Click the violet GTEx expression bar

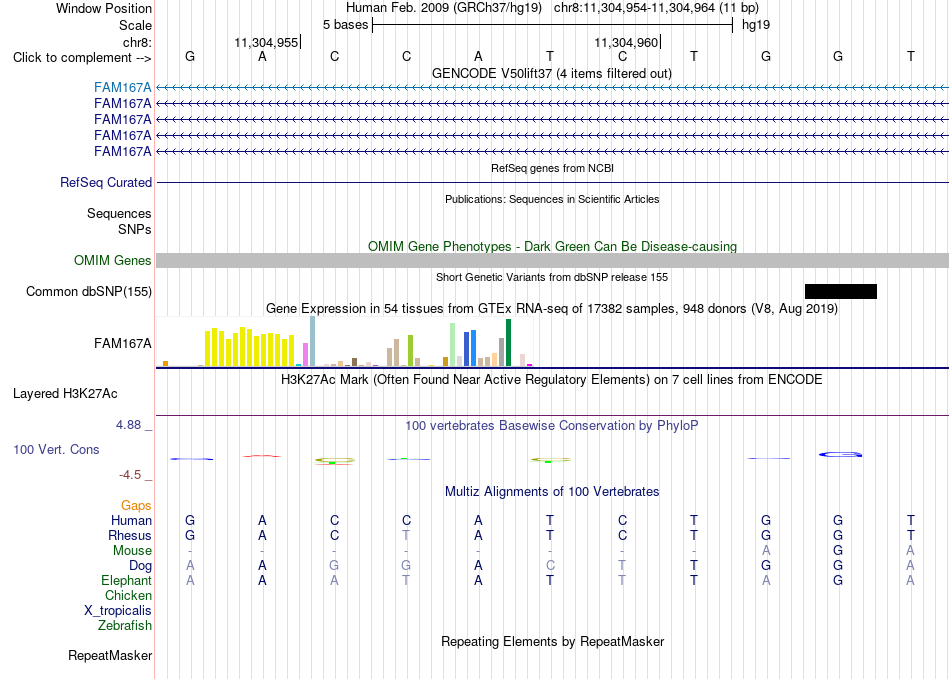click(305, 354)
